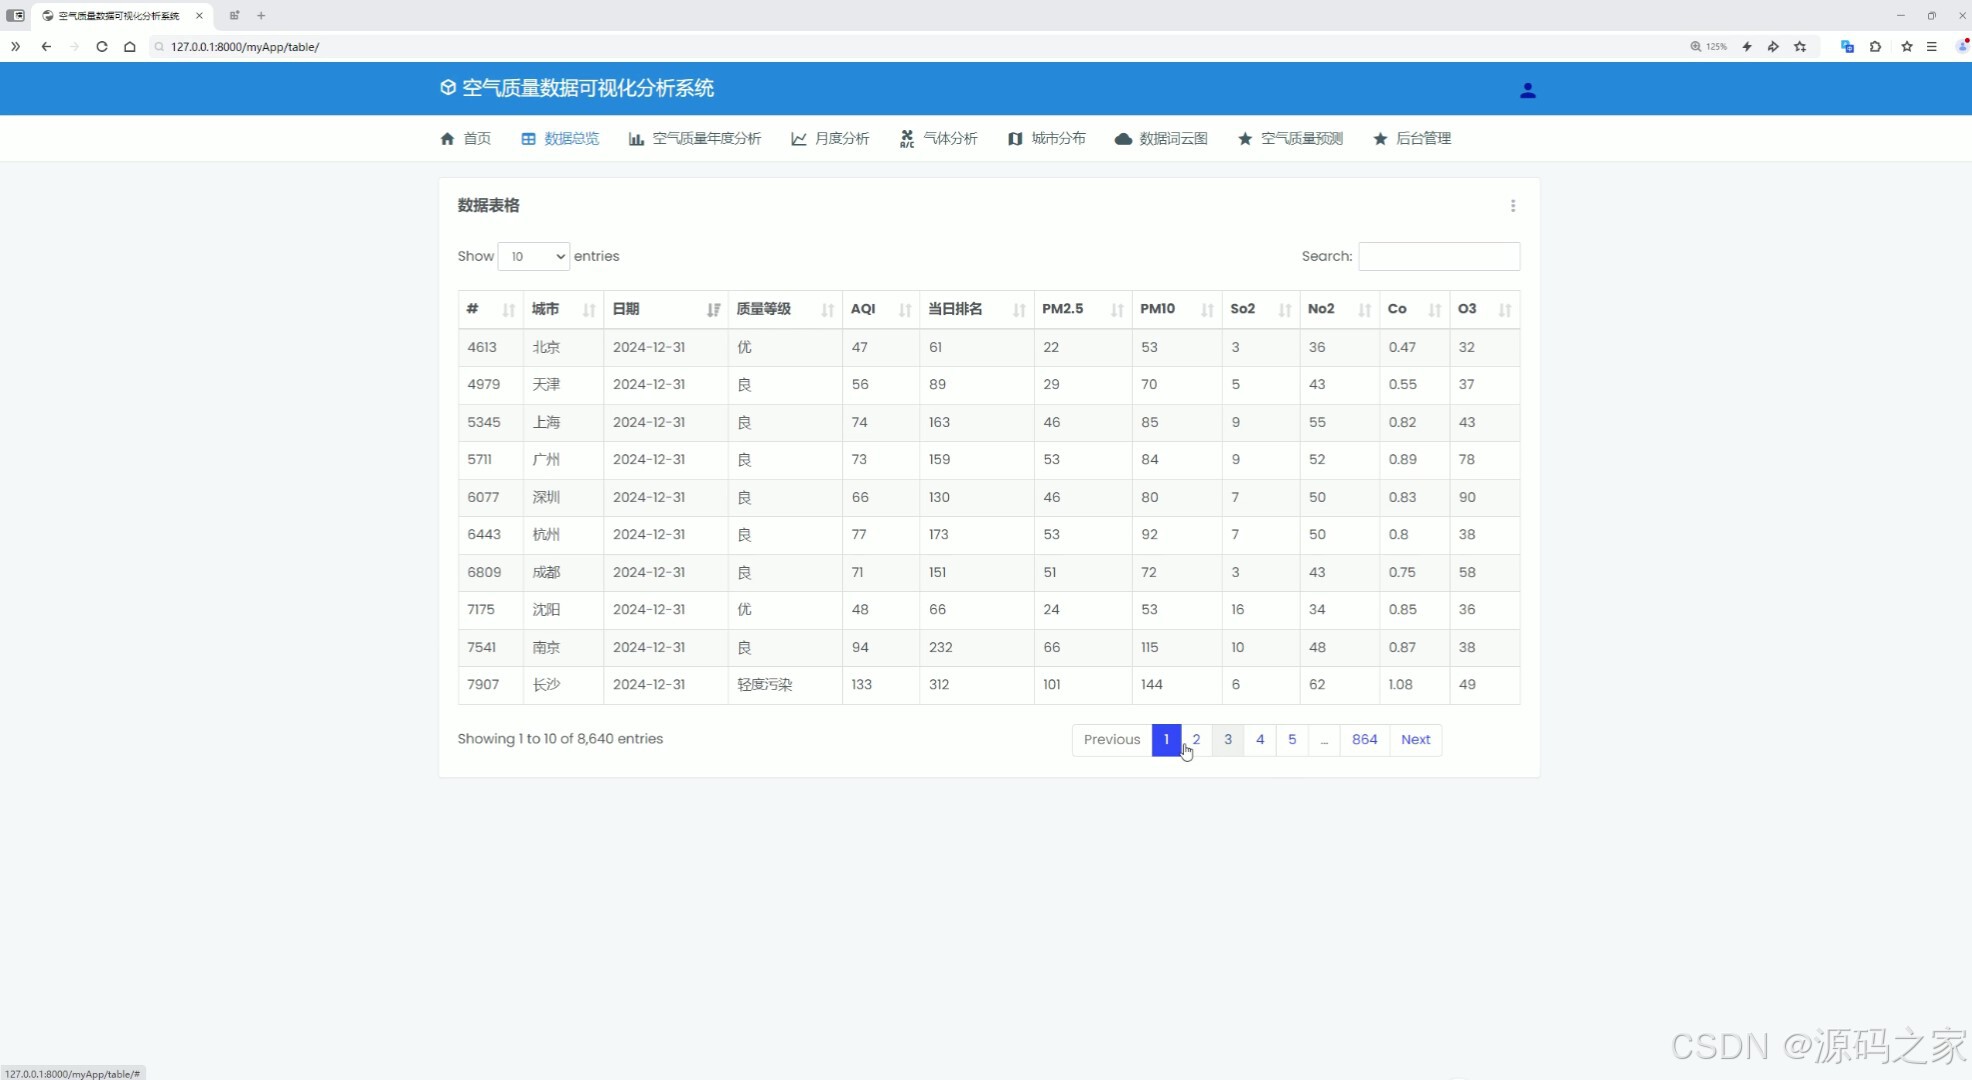This screenshot has height=1080, width=1972.
Task: Focus the table Search input box
Action: [x=1438, y=257]
